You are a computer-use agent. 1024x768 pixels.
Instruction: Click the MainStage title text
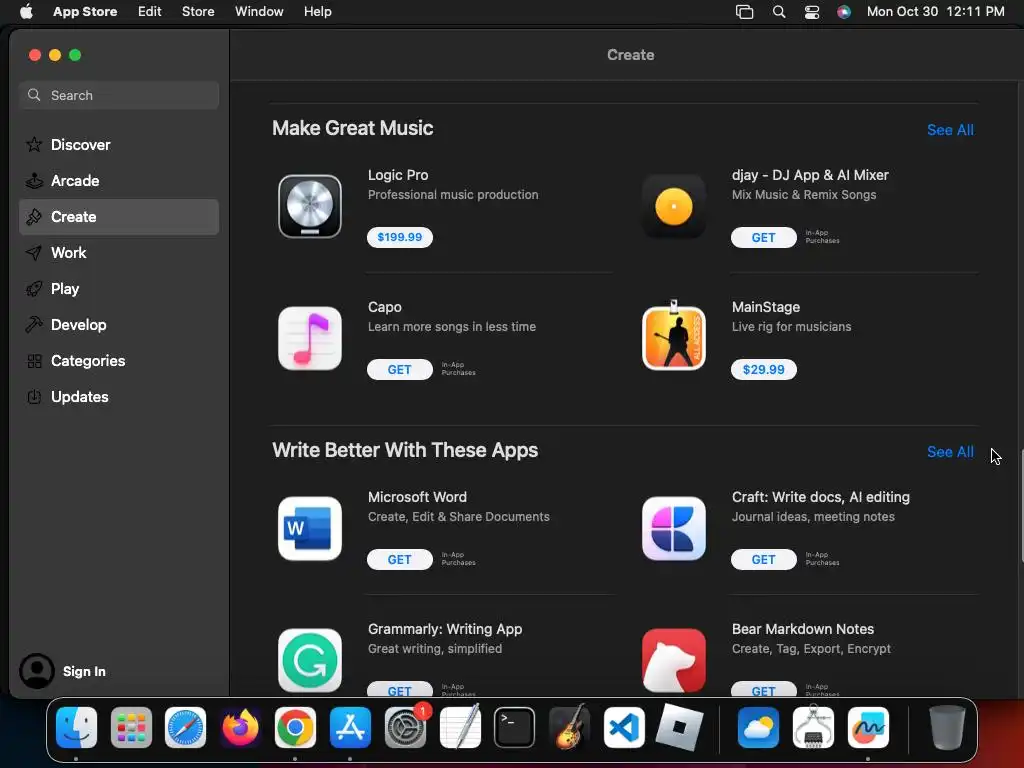click(765, 307)
